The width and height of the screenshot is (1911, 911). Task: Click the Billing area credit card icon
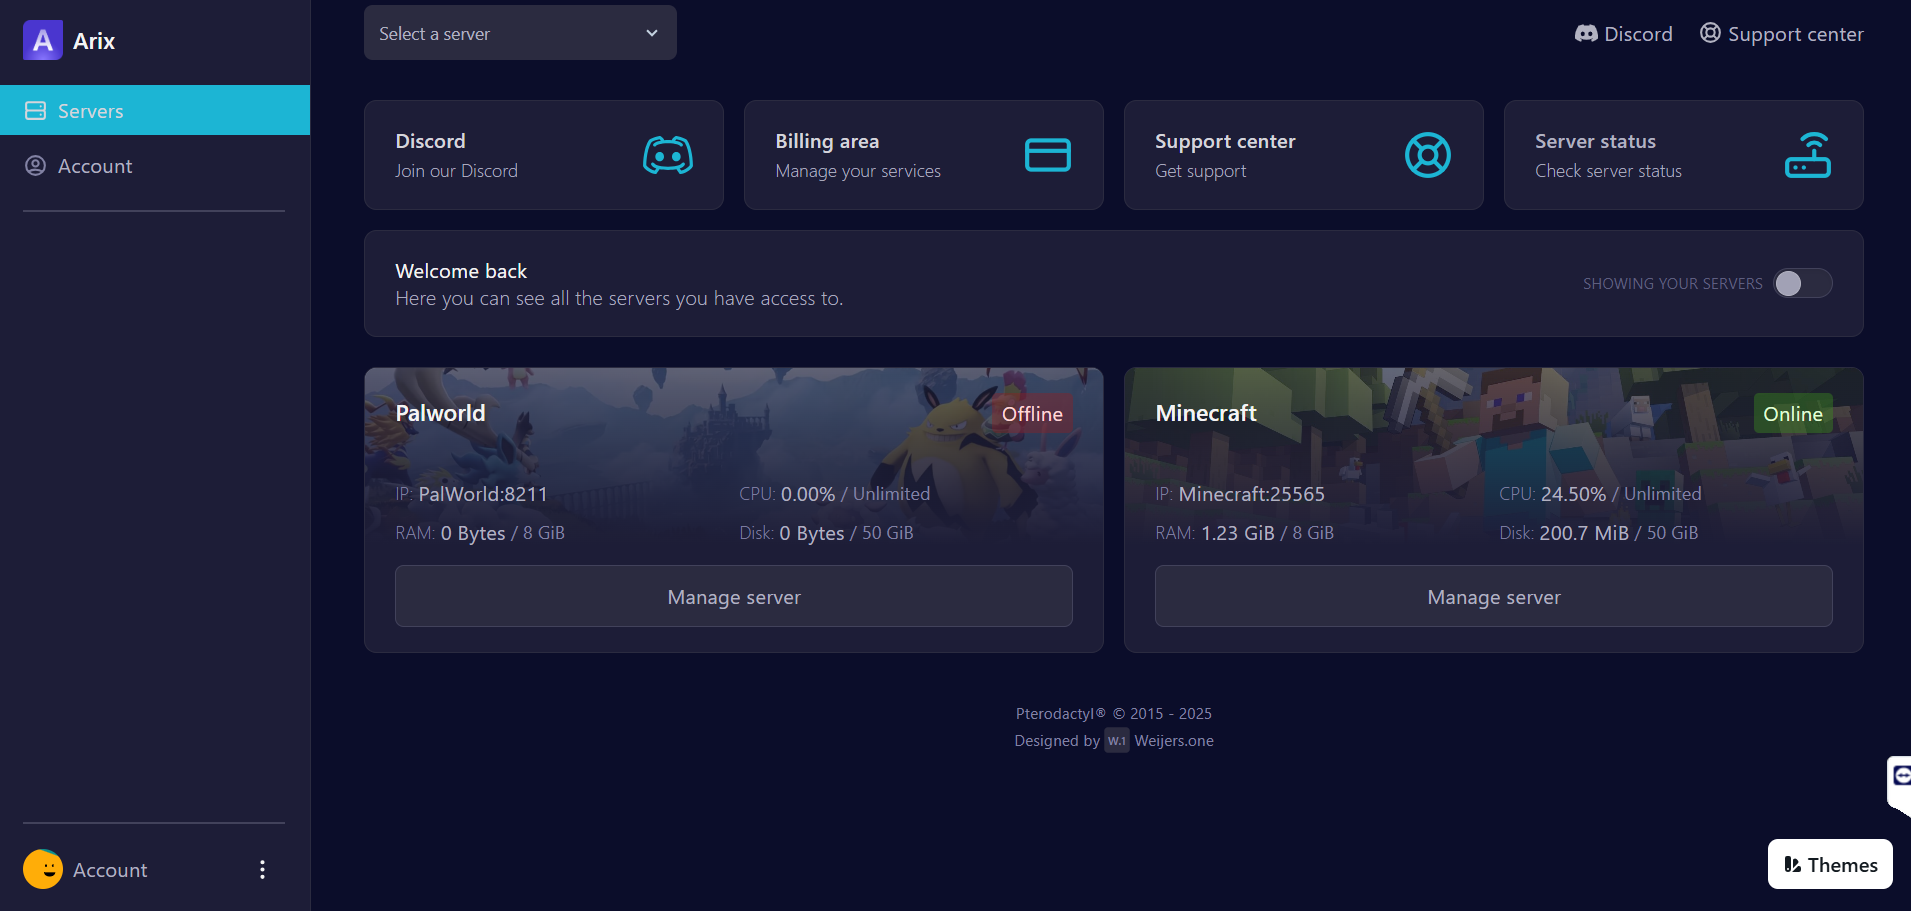coord(1047,155)
